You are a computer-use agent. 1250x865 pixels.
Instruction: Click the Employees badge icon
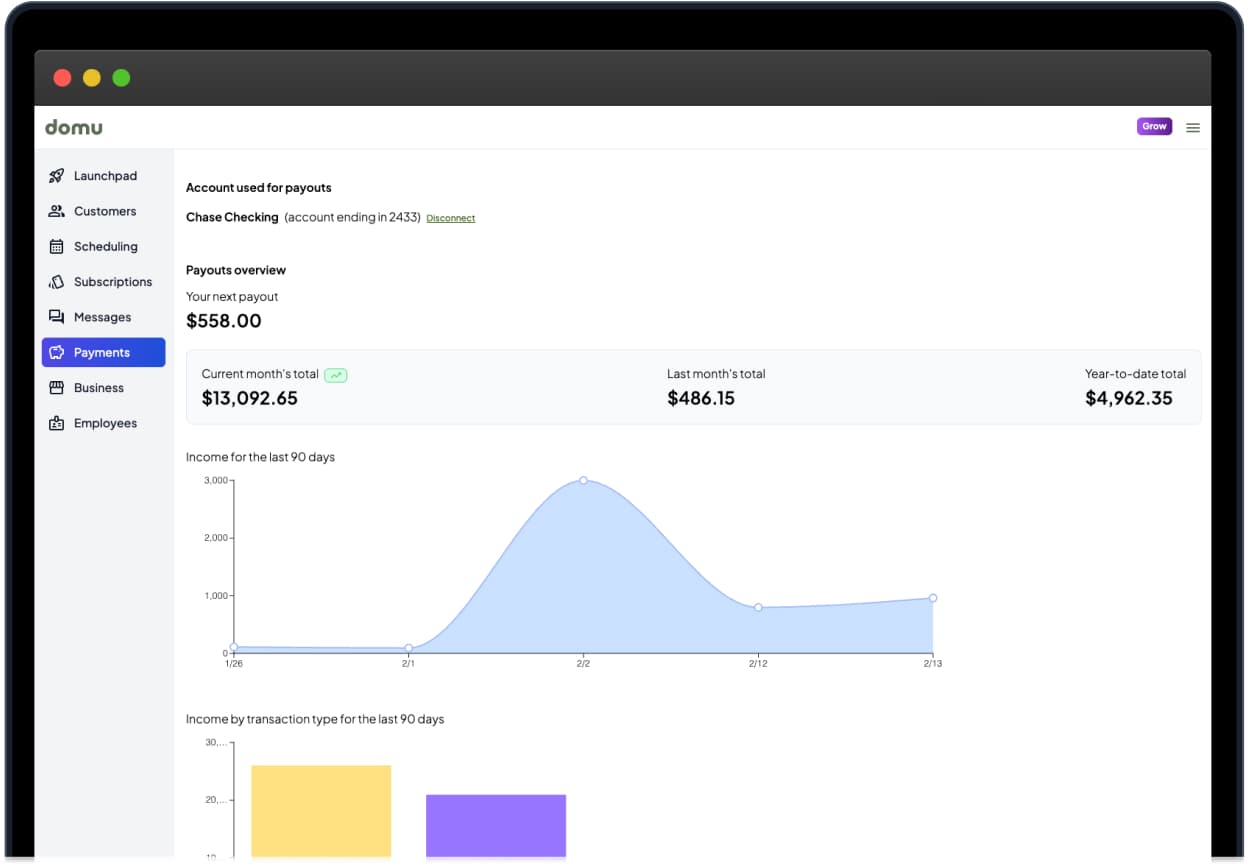[57, 423]
